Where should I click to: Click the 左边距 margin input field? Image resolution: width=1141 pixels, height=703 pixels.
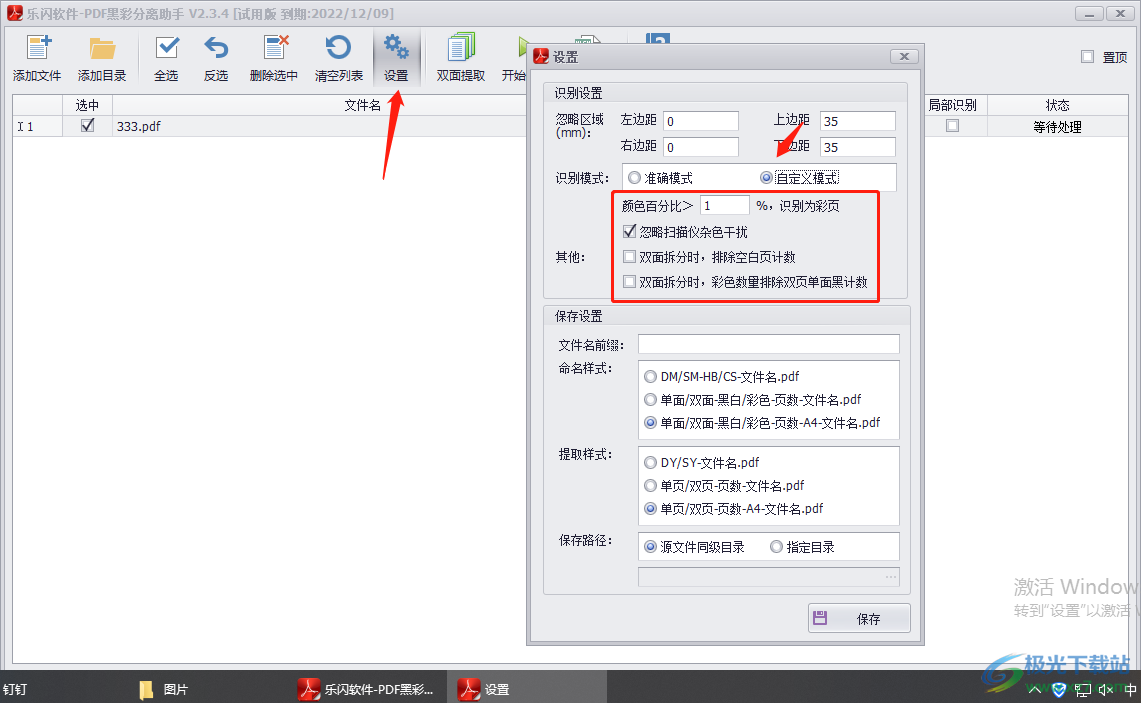point(701,121)
